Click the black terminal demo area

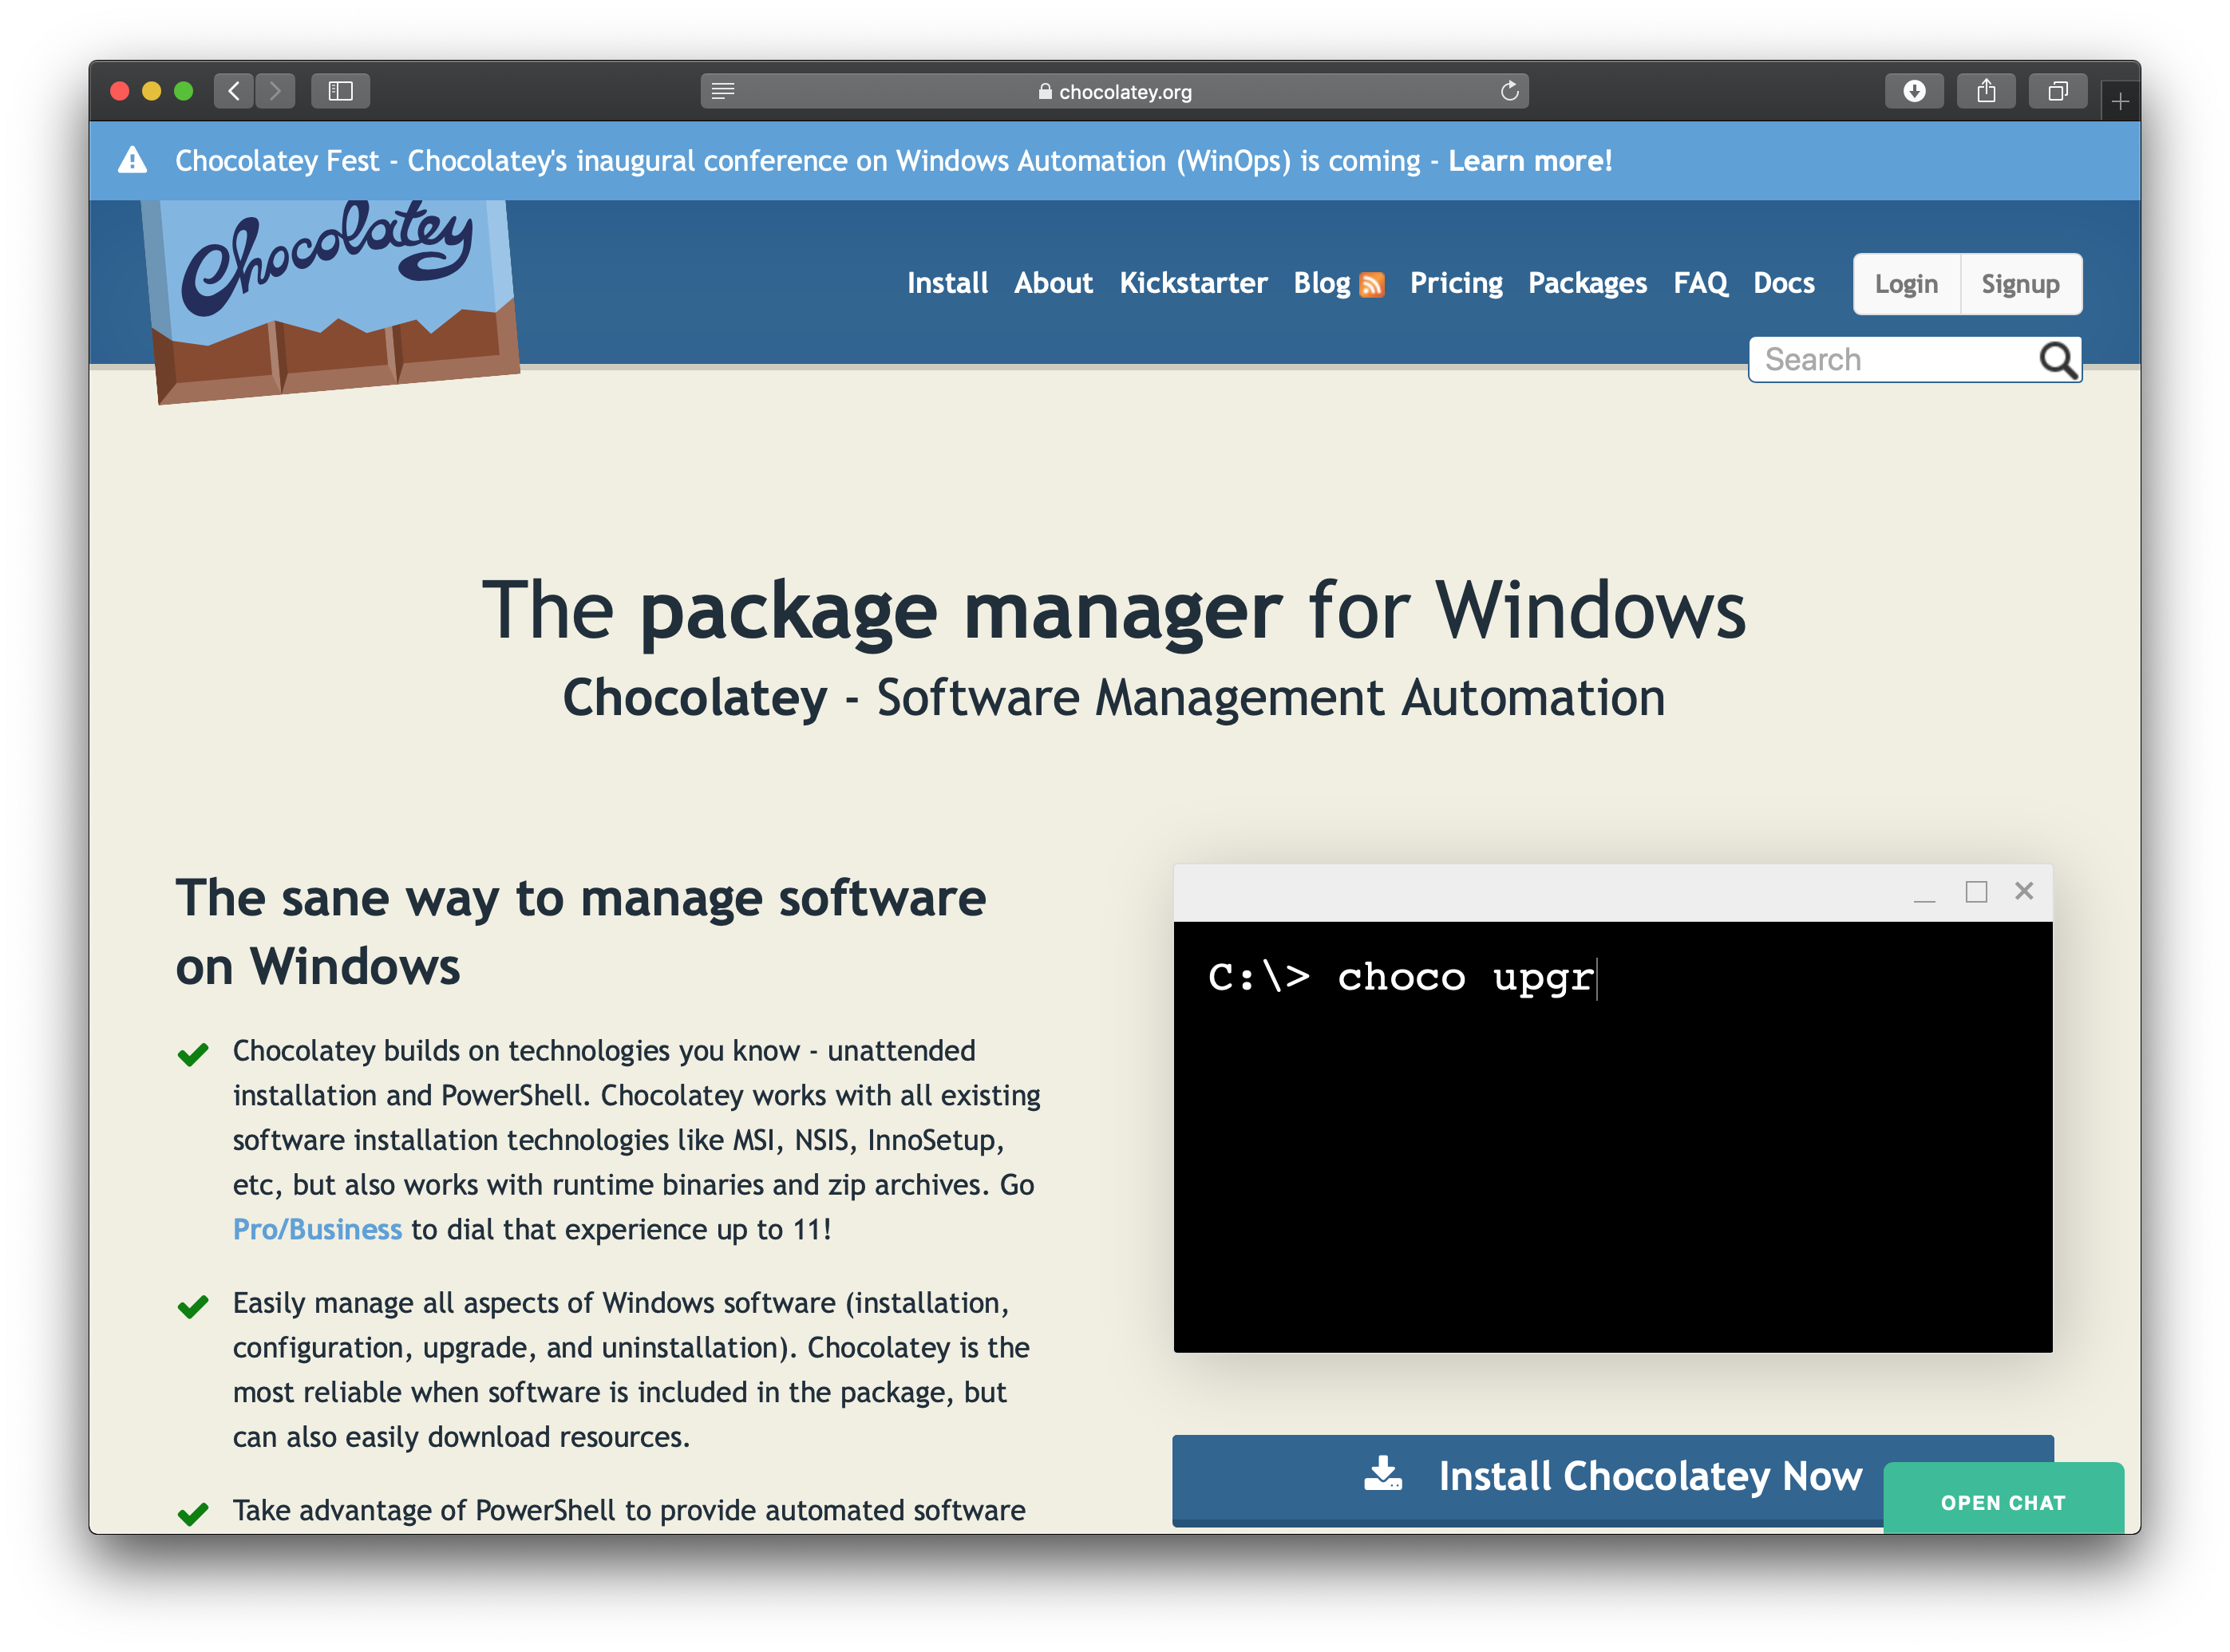click(x=1612, y=1136)
